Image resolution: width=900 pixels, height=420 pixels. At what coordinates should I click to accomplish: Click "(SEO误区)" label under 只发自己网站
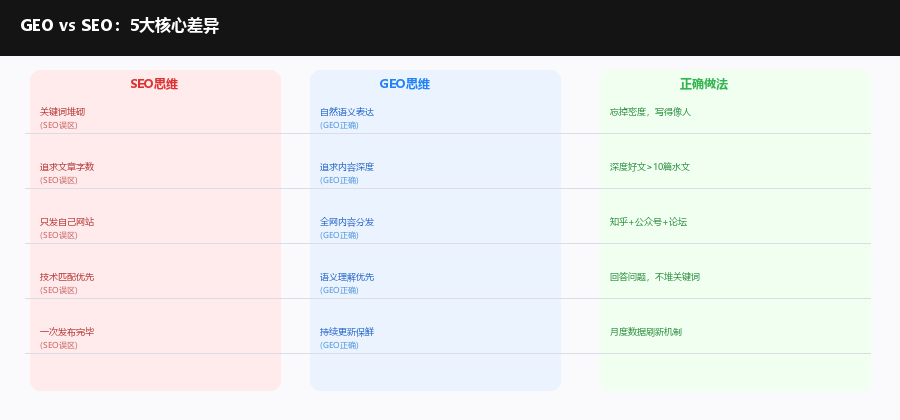pos(59,235)
